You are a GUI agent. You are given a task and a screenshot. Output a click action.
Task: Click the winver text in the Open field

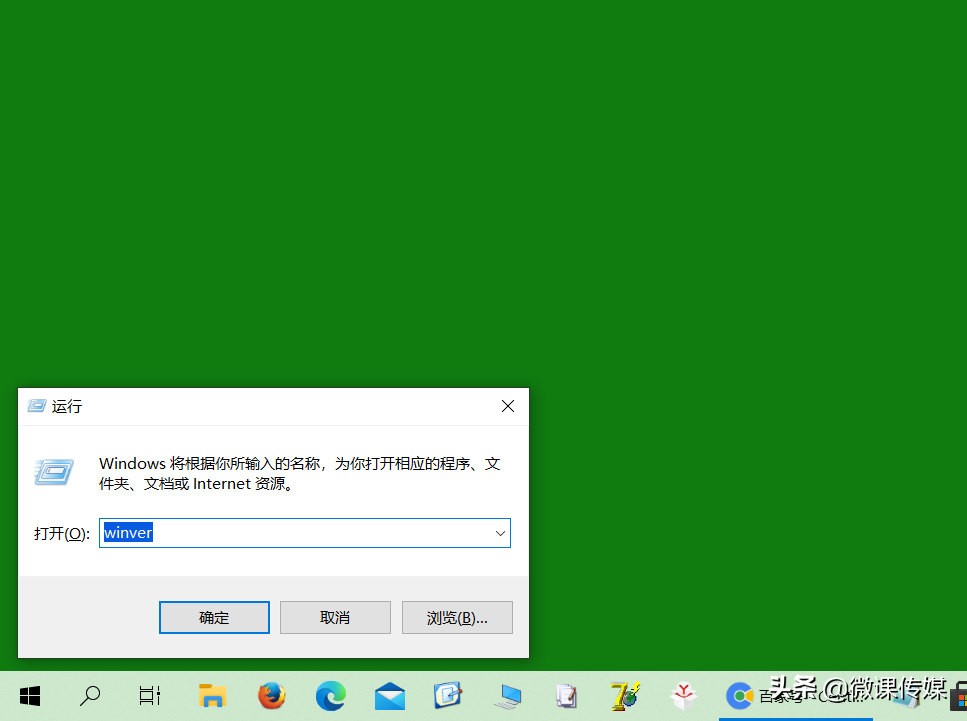pyautogui.click(x=128, y=532)
